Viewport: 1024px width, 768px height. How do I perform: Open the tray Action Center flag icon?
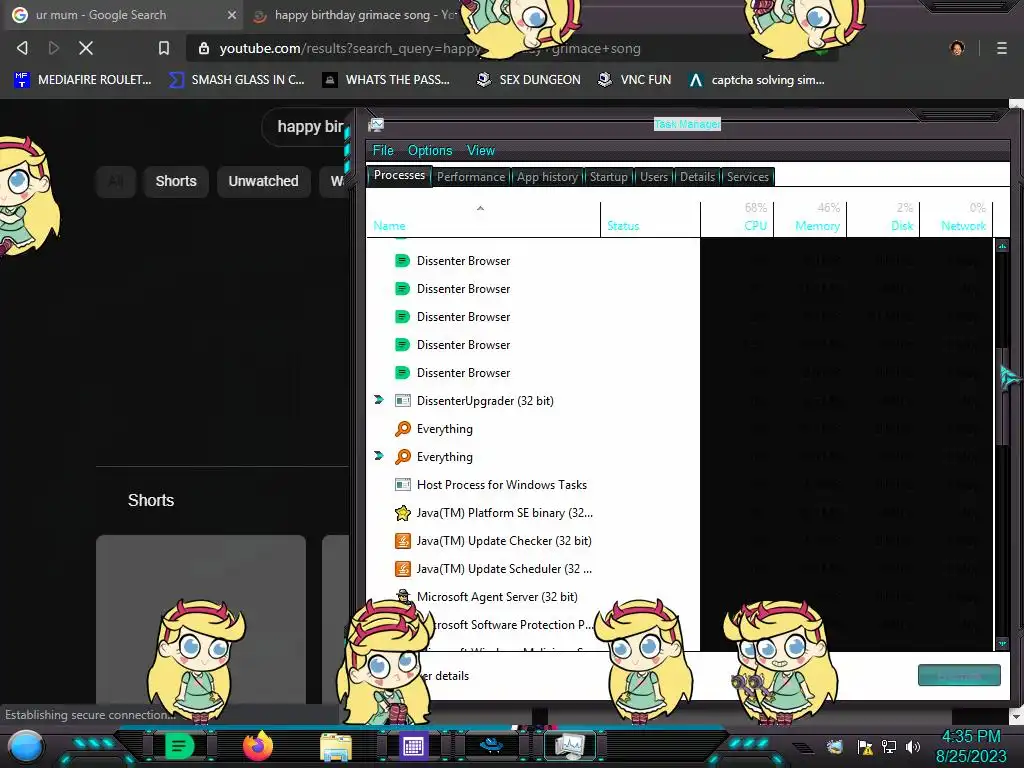[865, 746]
